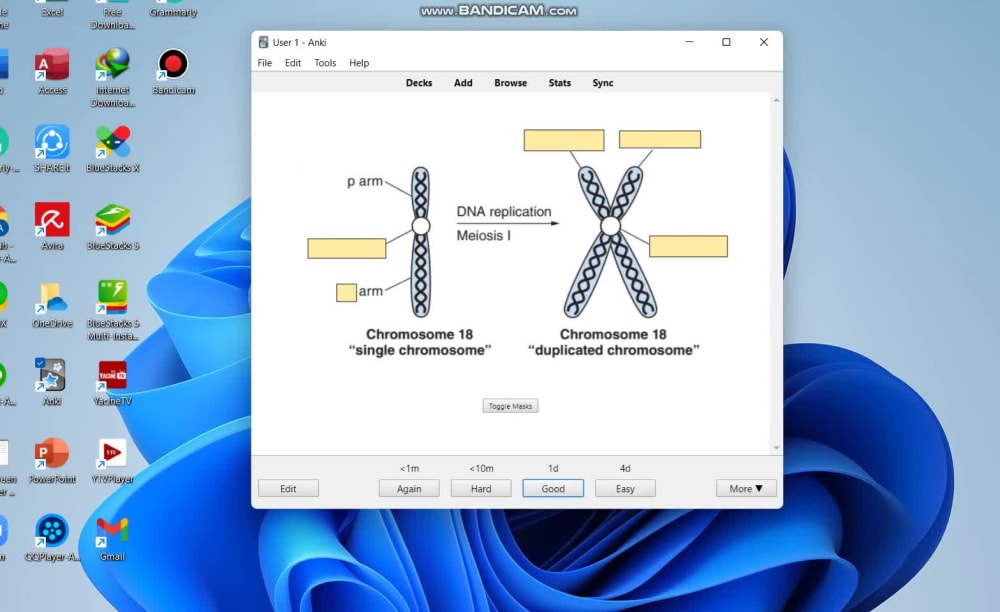
Task: Launch the Grammarly desktop icon
Action: pyautogui.click(x=173, y=9)
